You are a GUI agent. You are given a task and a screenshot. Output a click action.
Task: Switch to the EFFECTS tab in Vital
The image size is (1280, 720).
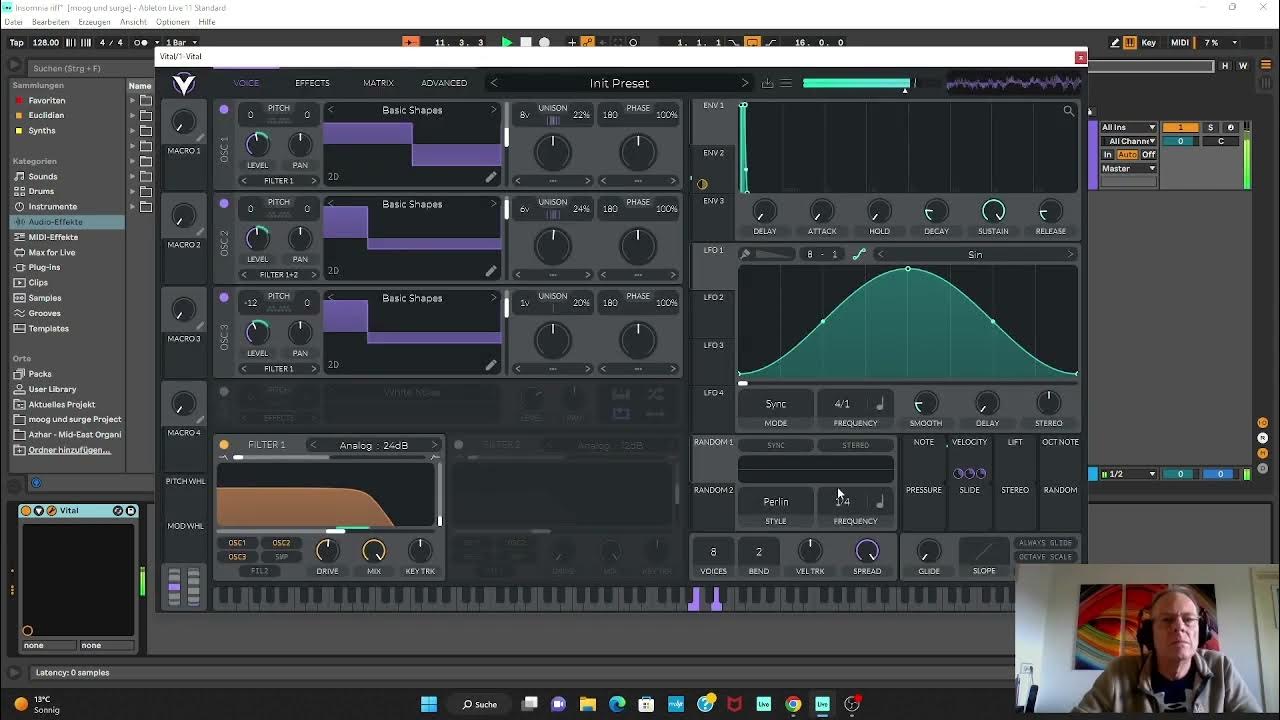click(x=312, y=83)
